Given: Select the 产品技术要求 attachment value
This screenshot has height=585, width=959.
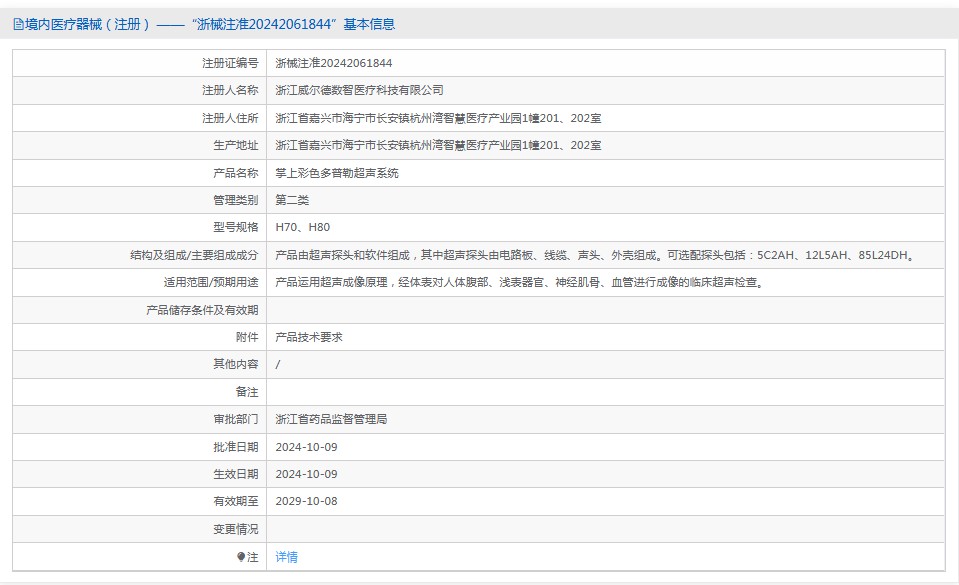Looking at the screenshot, I should click(x=309, y=337).
